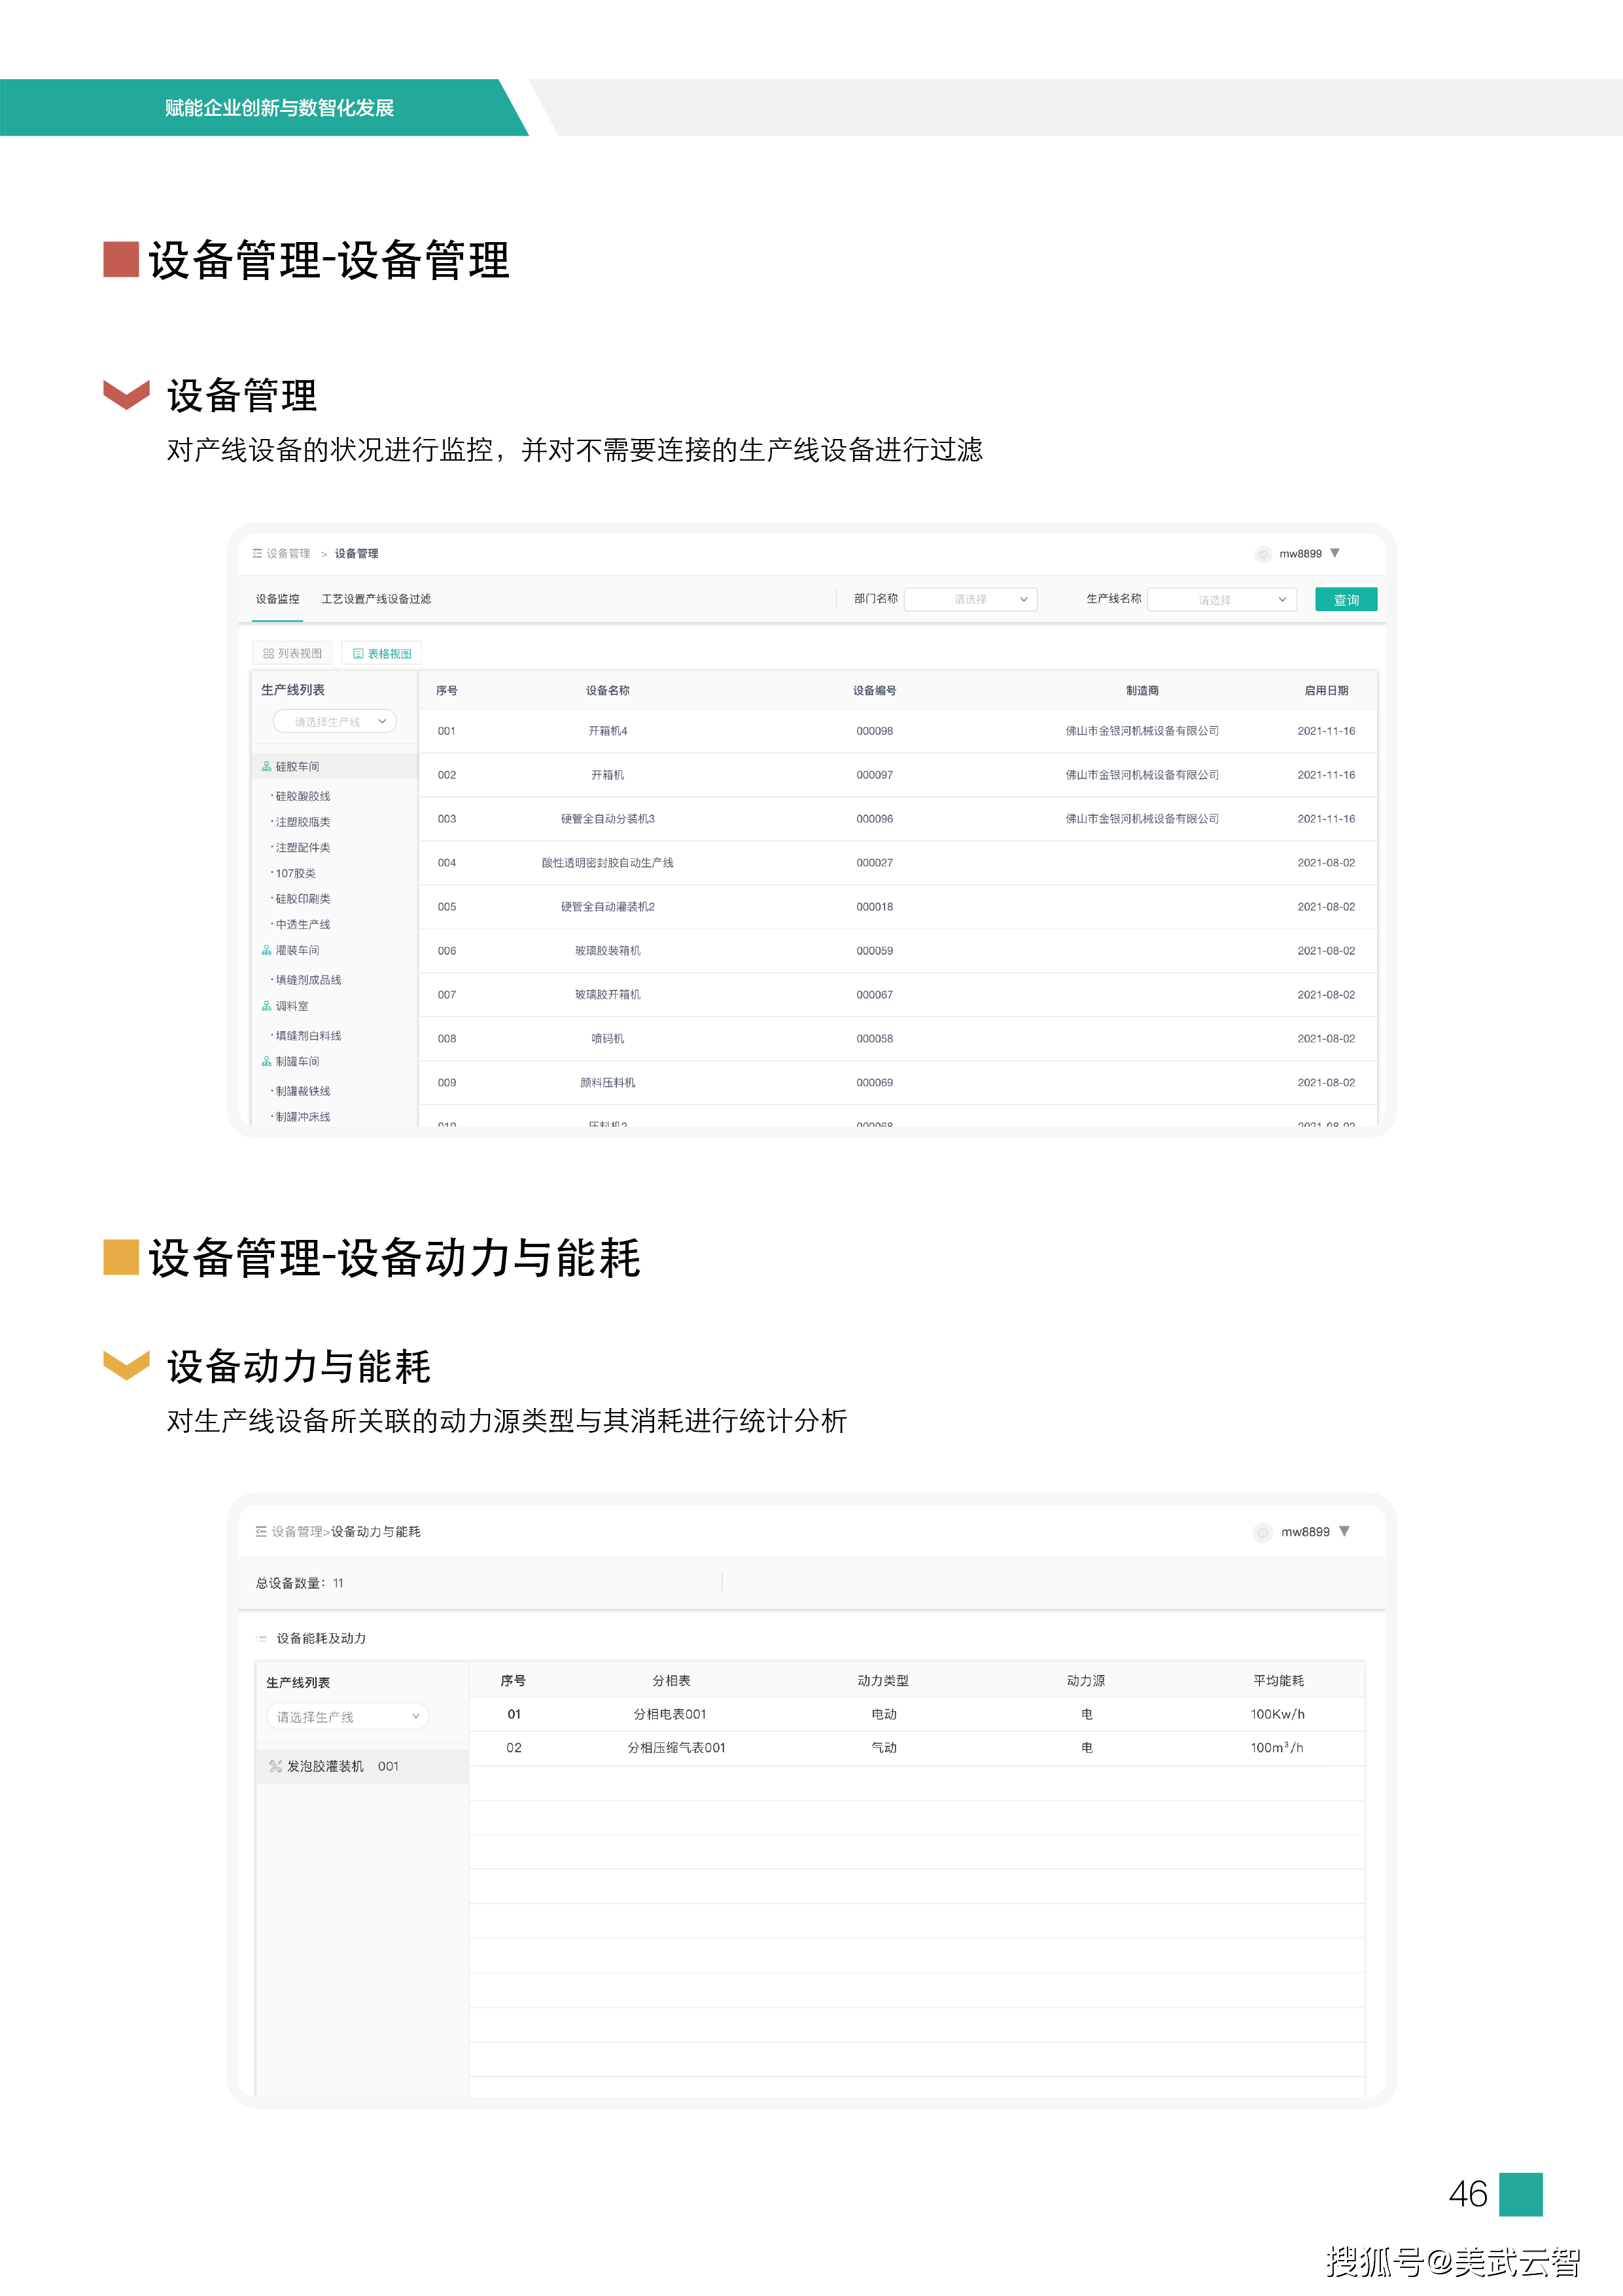Open 生产线名称 dropdown next to 查询 button

[1221, 600]
